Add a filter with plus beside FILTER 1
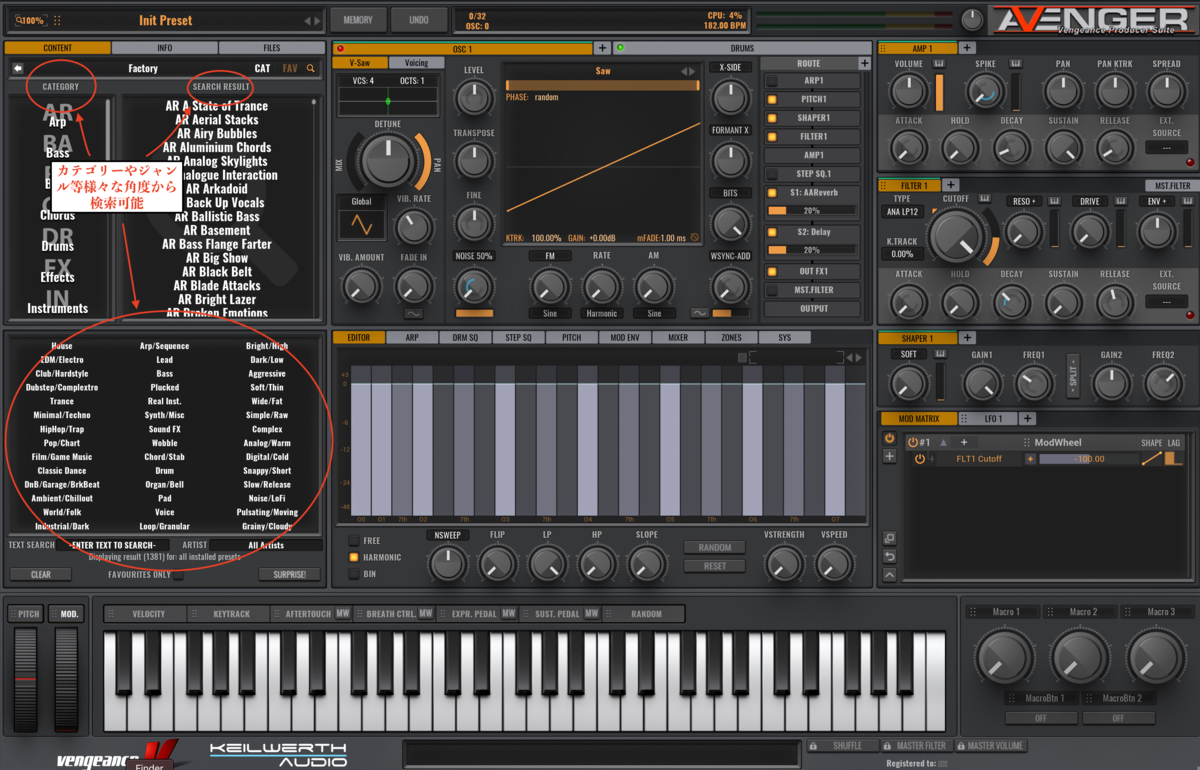The height and width of the screenshot is (770, 1200). click(x=951, y=185)
